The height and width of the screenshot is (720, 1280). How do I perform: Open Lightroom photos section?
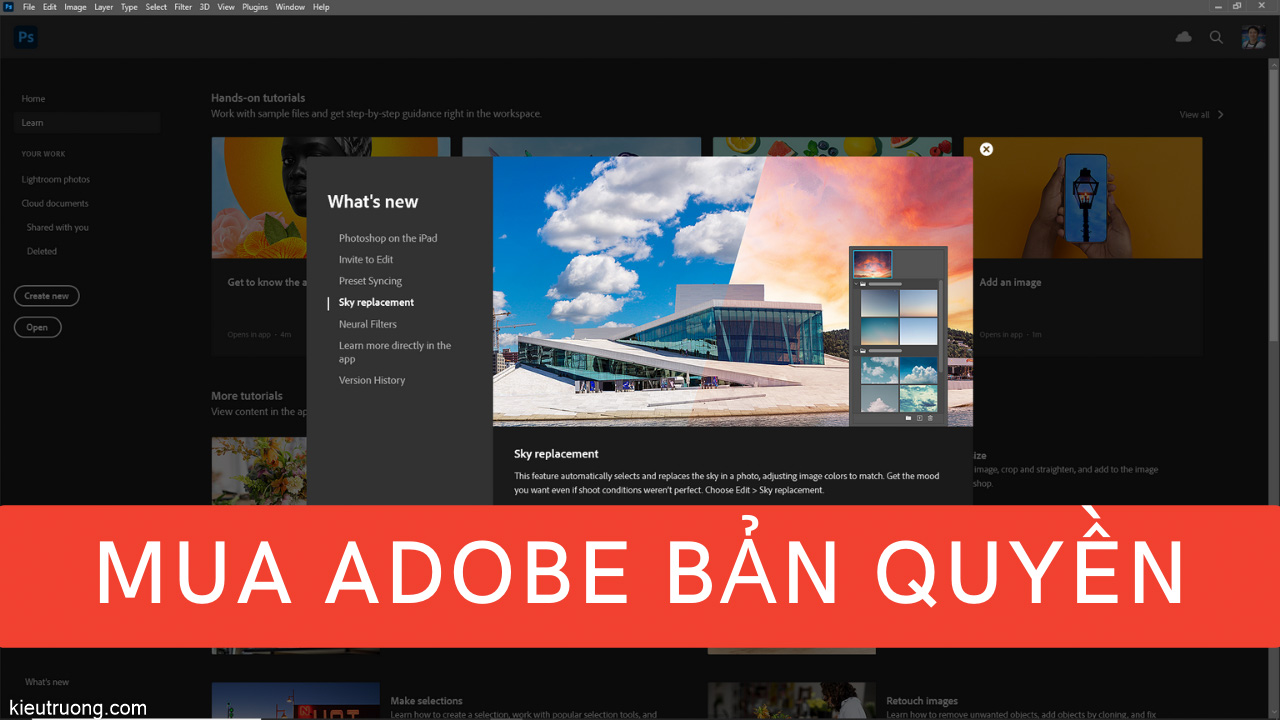(x=56, y=180)
